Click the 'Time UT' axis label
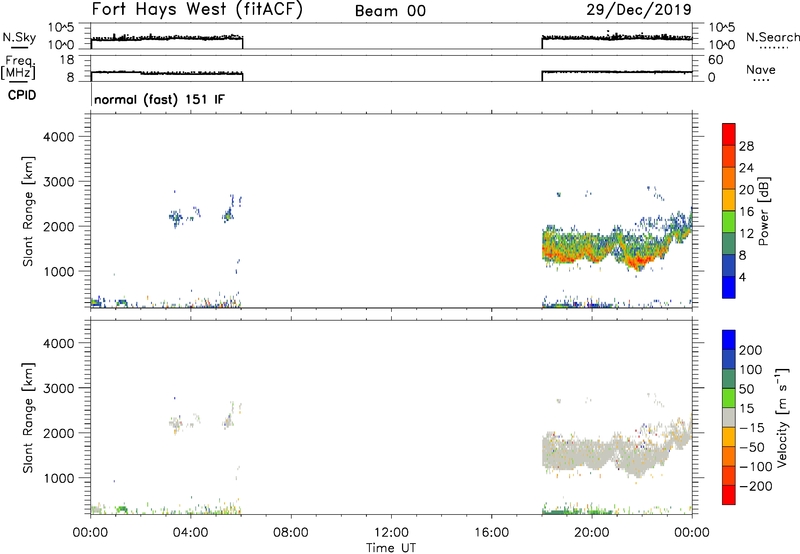This screenshot has width=800, height=554. (x=391, y=548)
